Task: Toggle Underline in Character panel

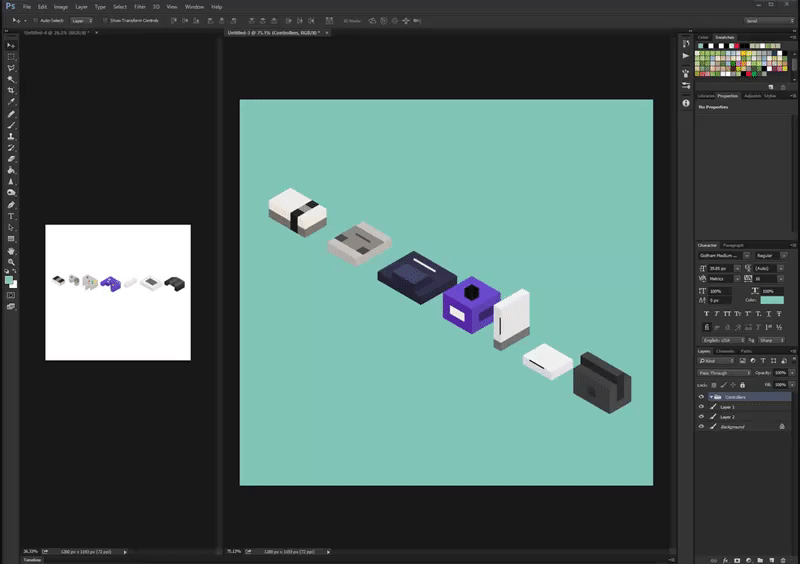Action: (768, 313)
